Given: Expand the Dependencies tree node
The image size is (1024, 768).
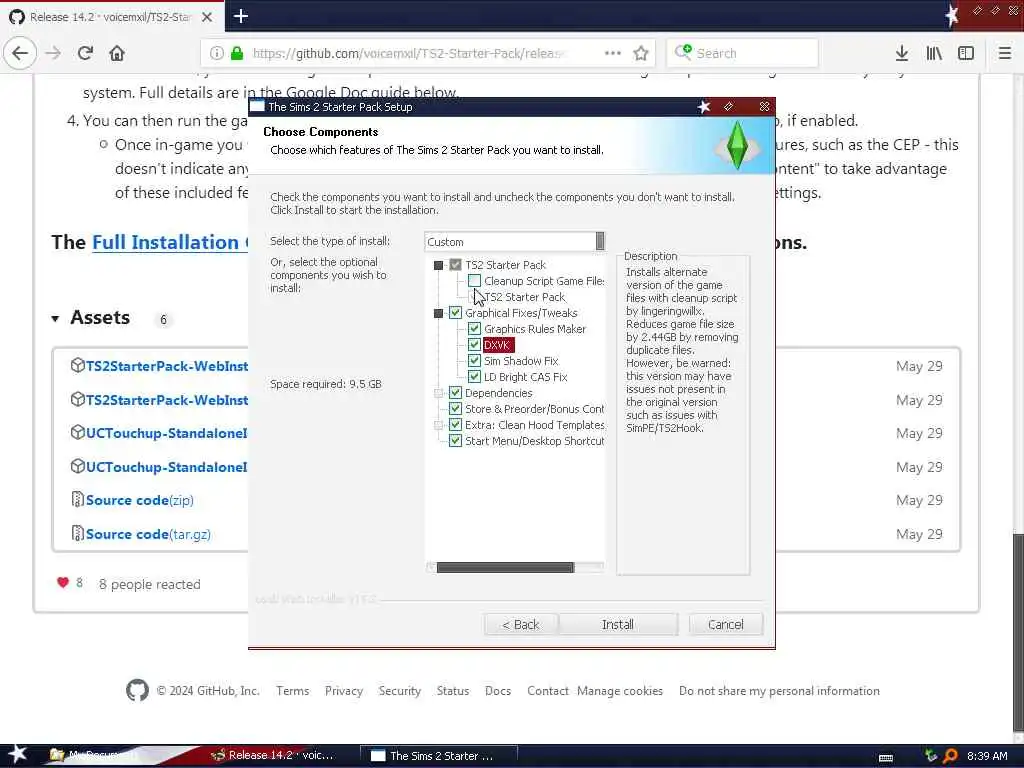Looking at the screenshot, I should tap(438, 393).
